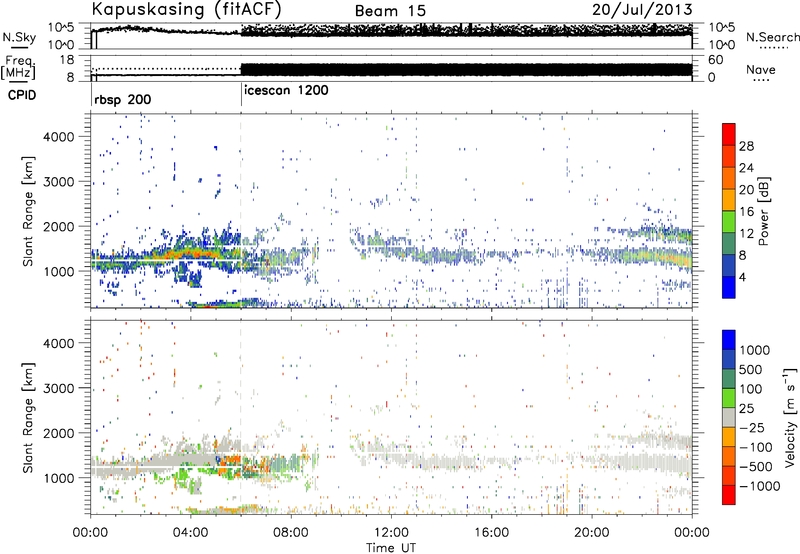This screenshot has height=554, width=800.
Task: Click the 'N.Search' legend label
Action: 772,37
